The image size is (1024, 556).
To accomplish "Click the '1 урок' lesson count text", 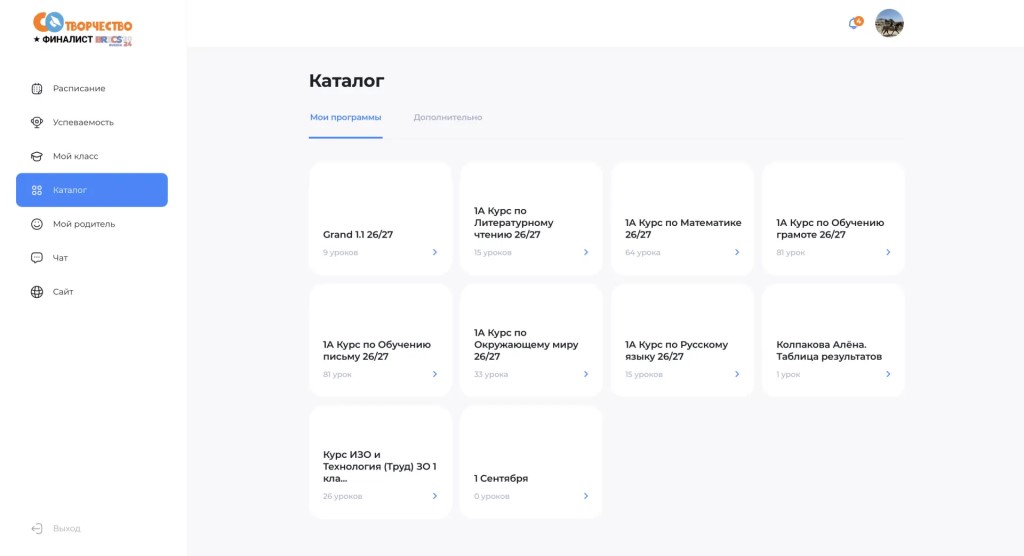I will (x=788, y=374).
